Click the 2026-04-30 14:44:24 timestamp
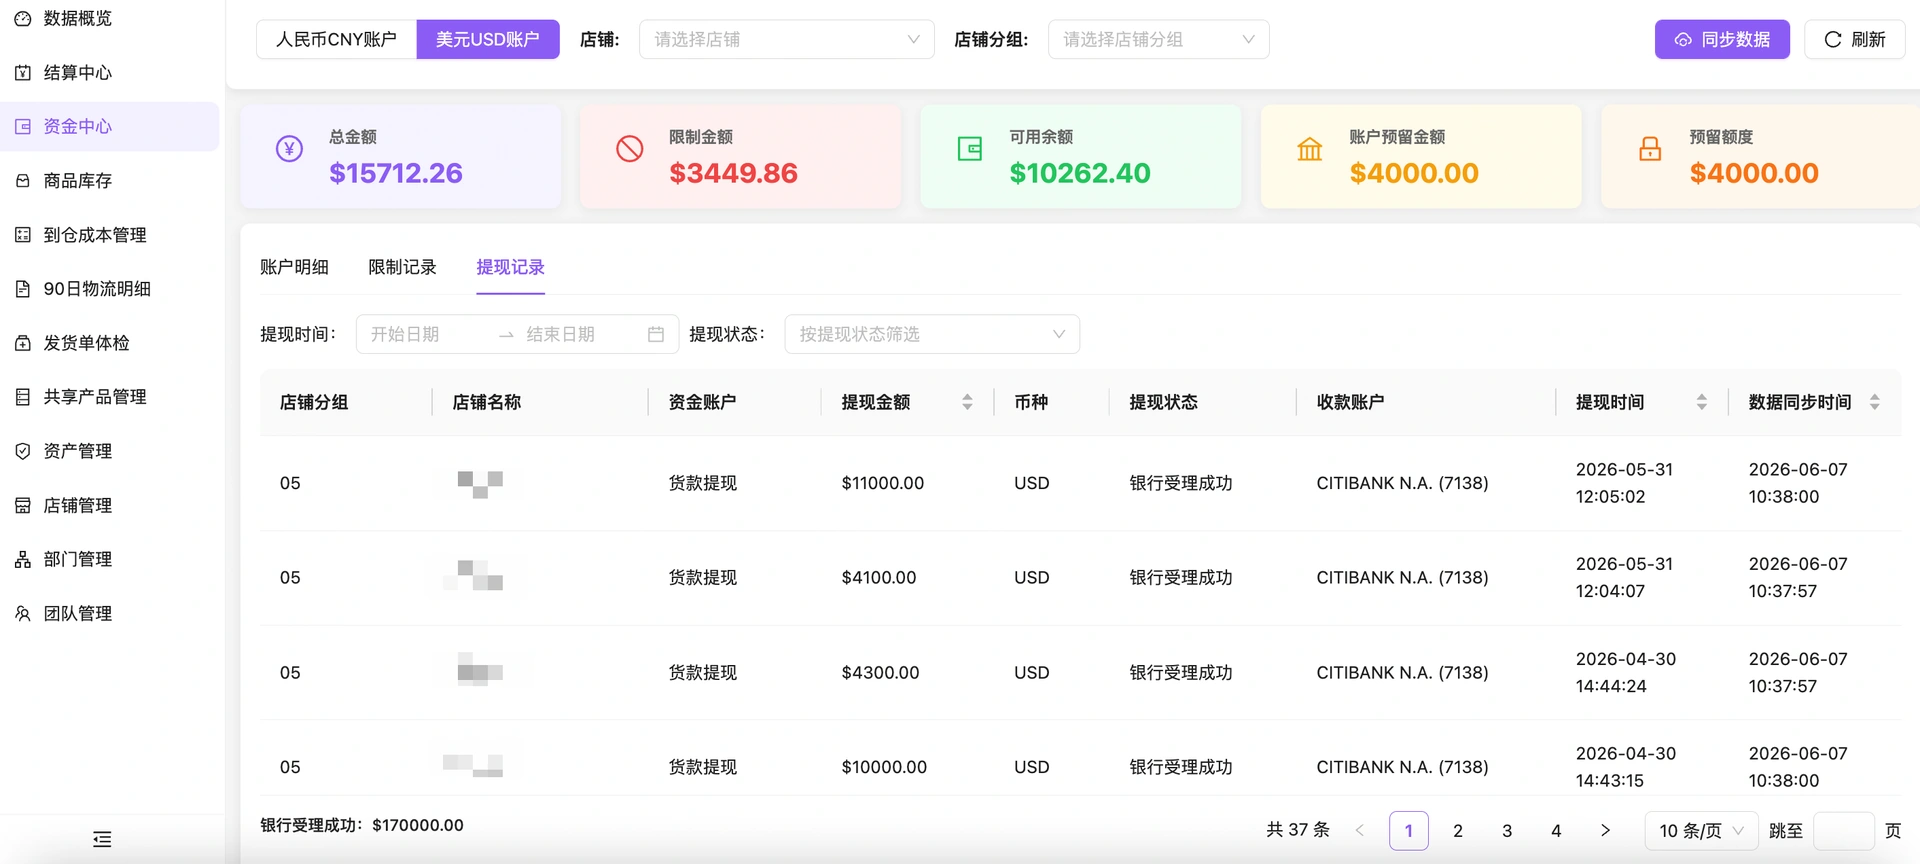 click(1626, 672)
